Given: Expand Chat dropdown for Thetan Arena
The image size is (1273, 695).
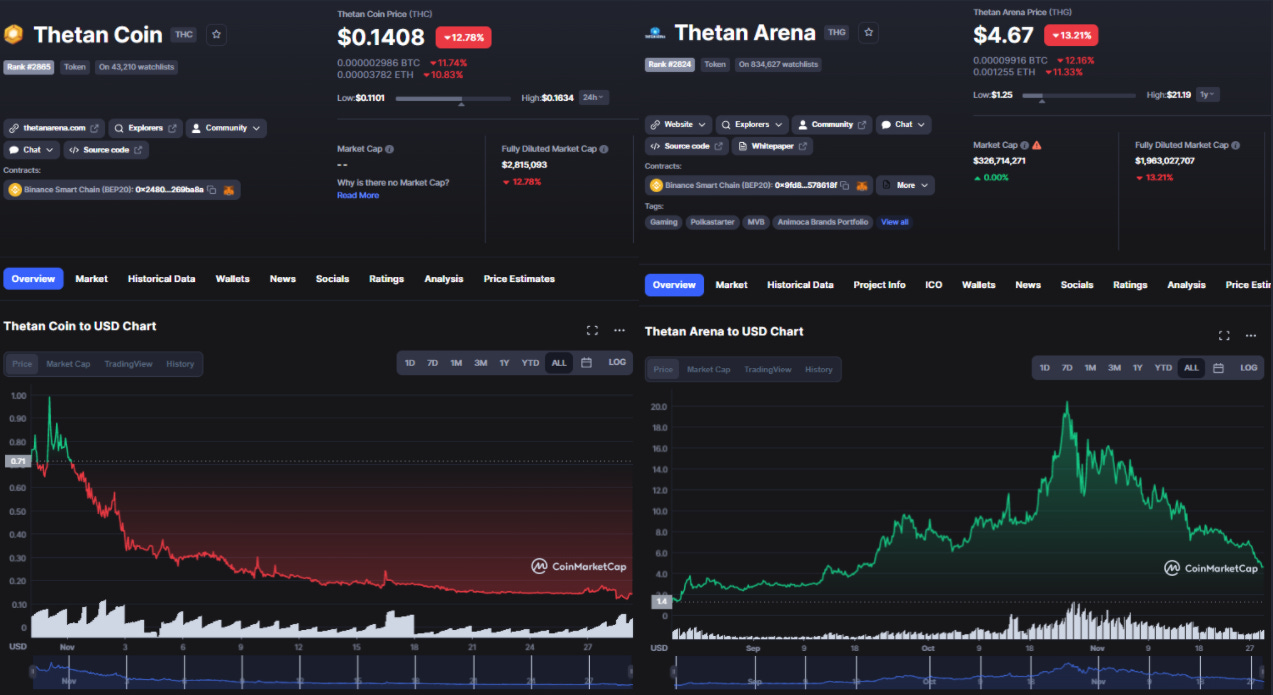Looking at the screenshot, I should (x=904, y=125).
